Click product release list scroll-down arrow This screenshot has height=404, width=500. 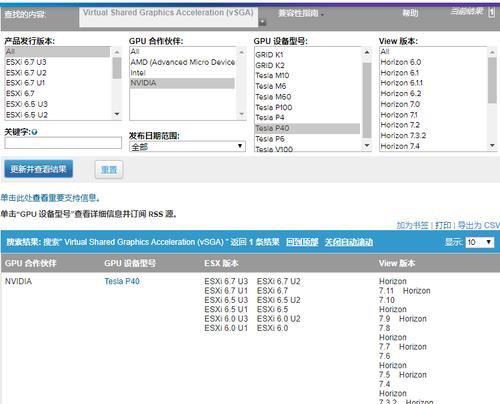point(117,114)
